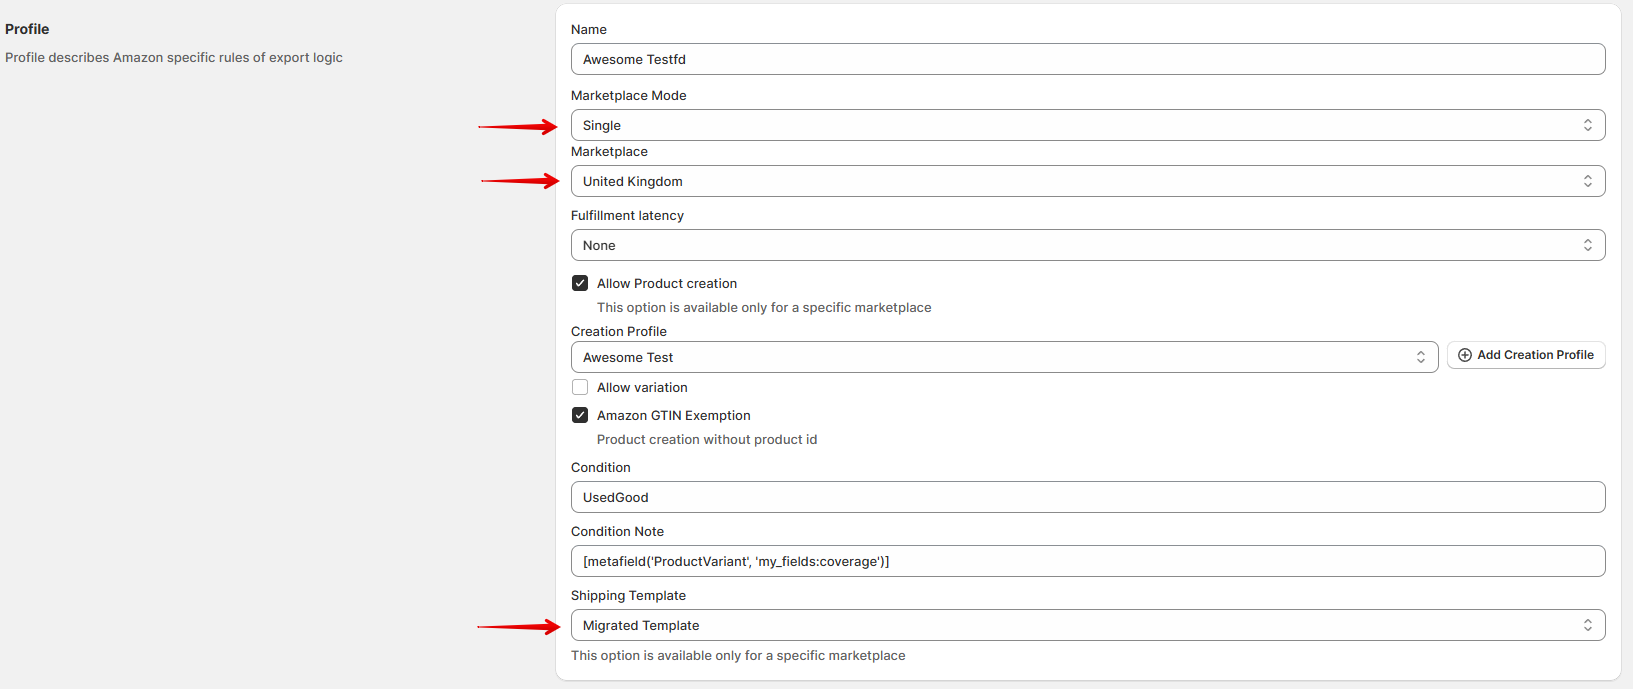This screenshot has height=689, width=1633.
Task: Click the Condition Note metafield input
Action: (1088, 561)
